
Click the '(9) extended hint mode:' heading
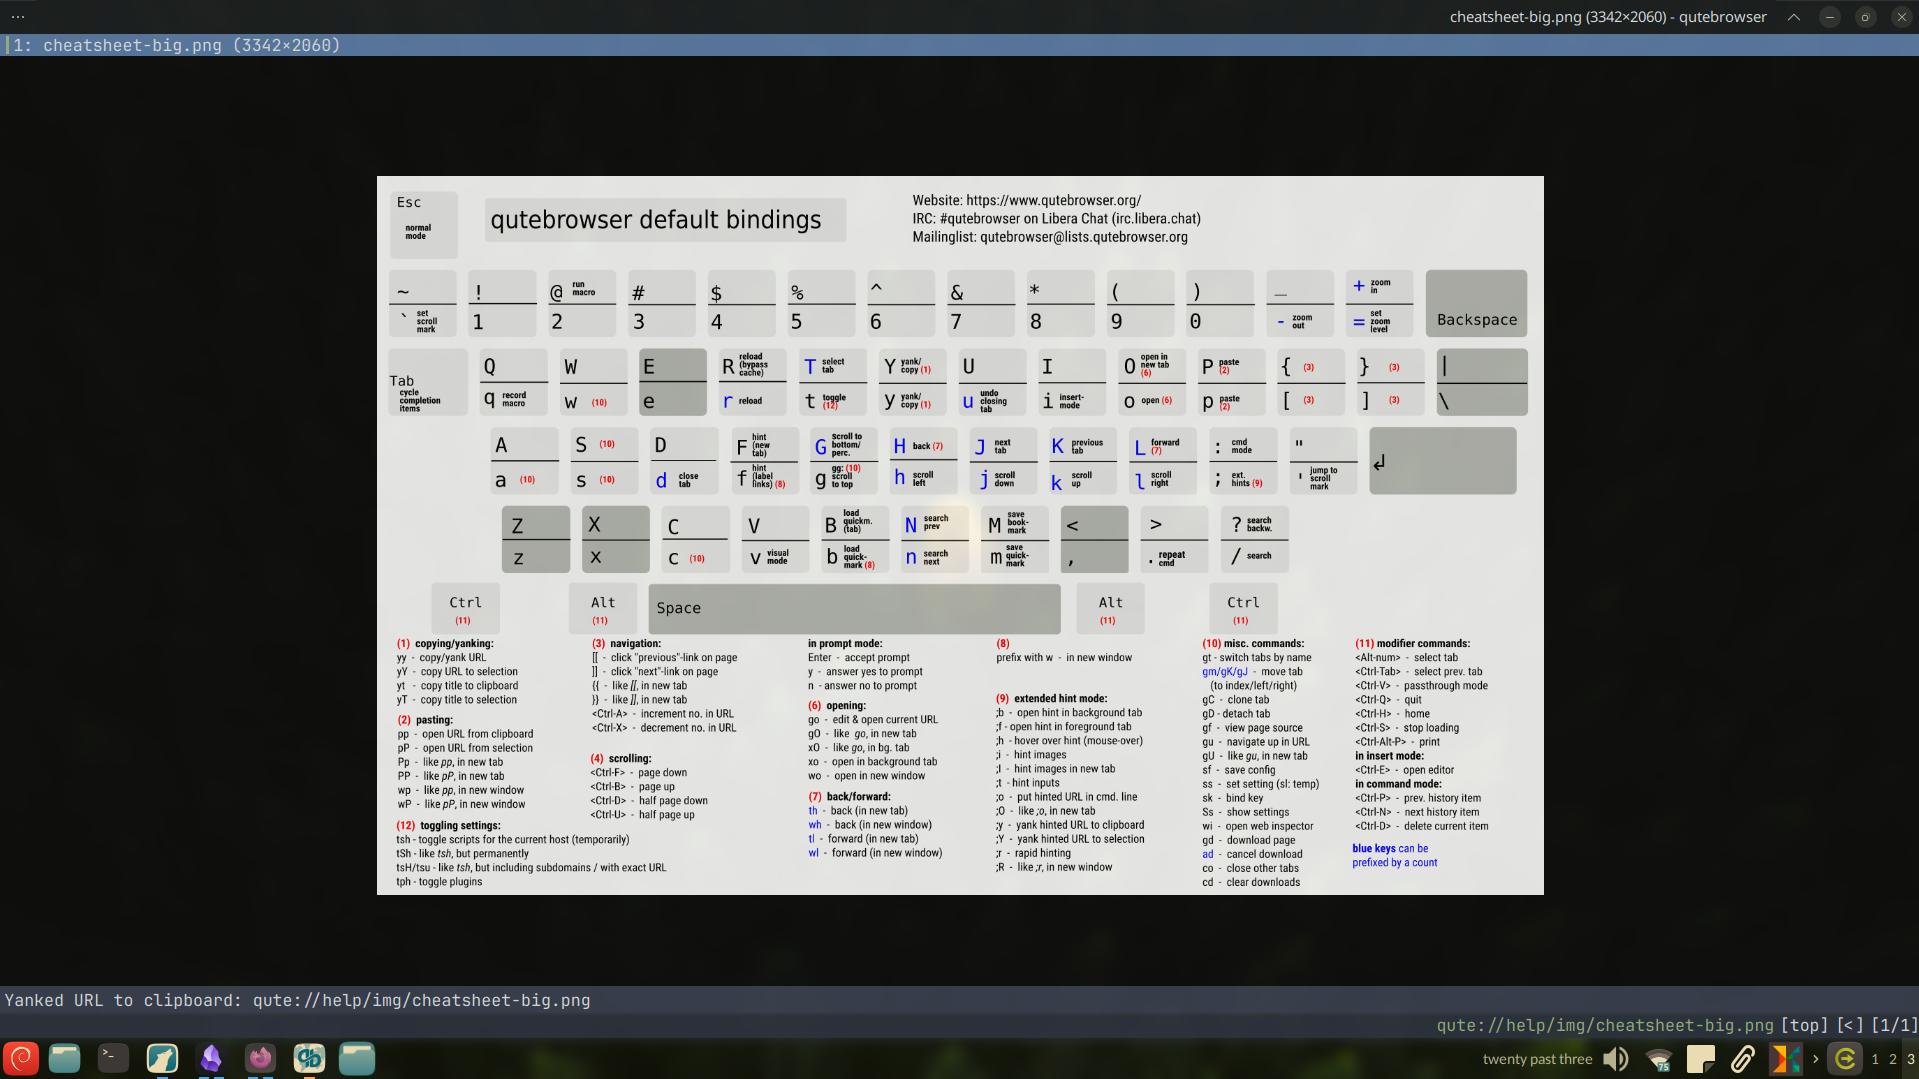(1051, 699)
